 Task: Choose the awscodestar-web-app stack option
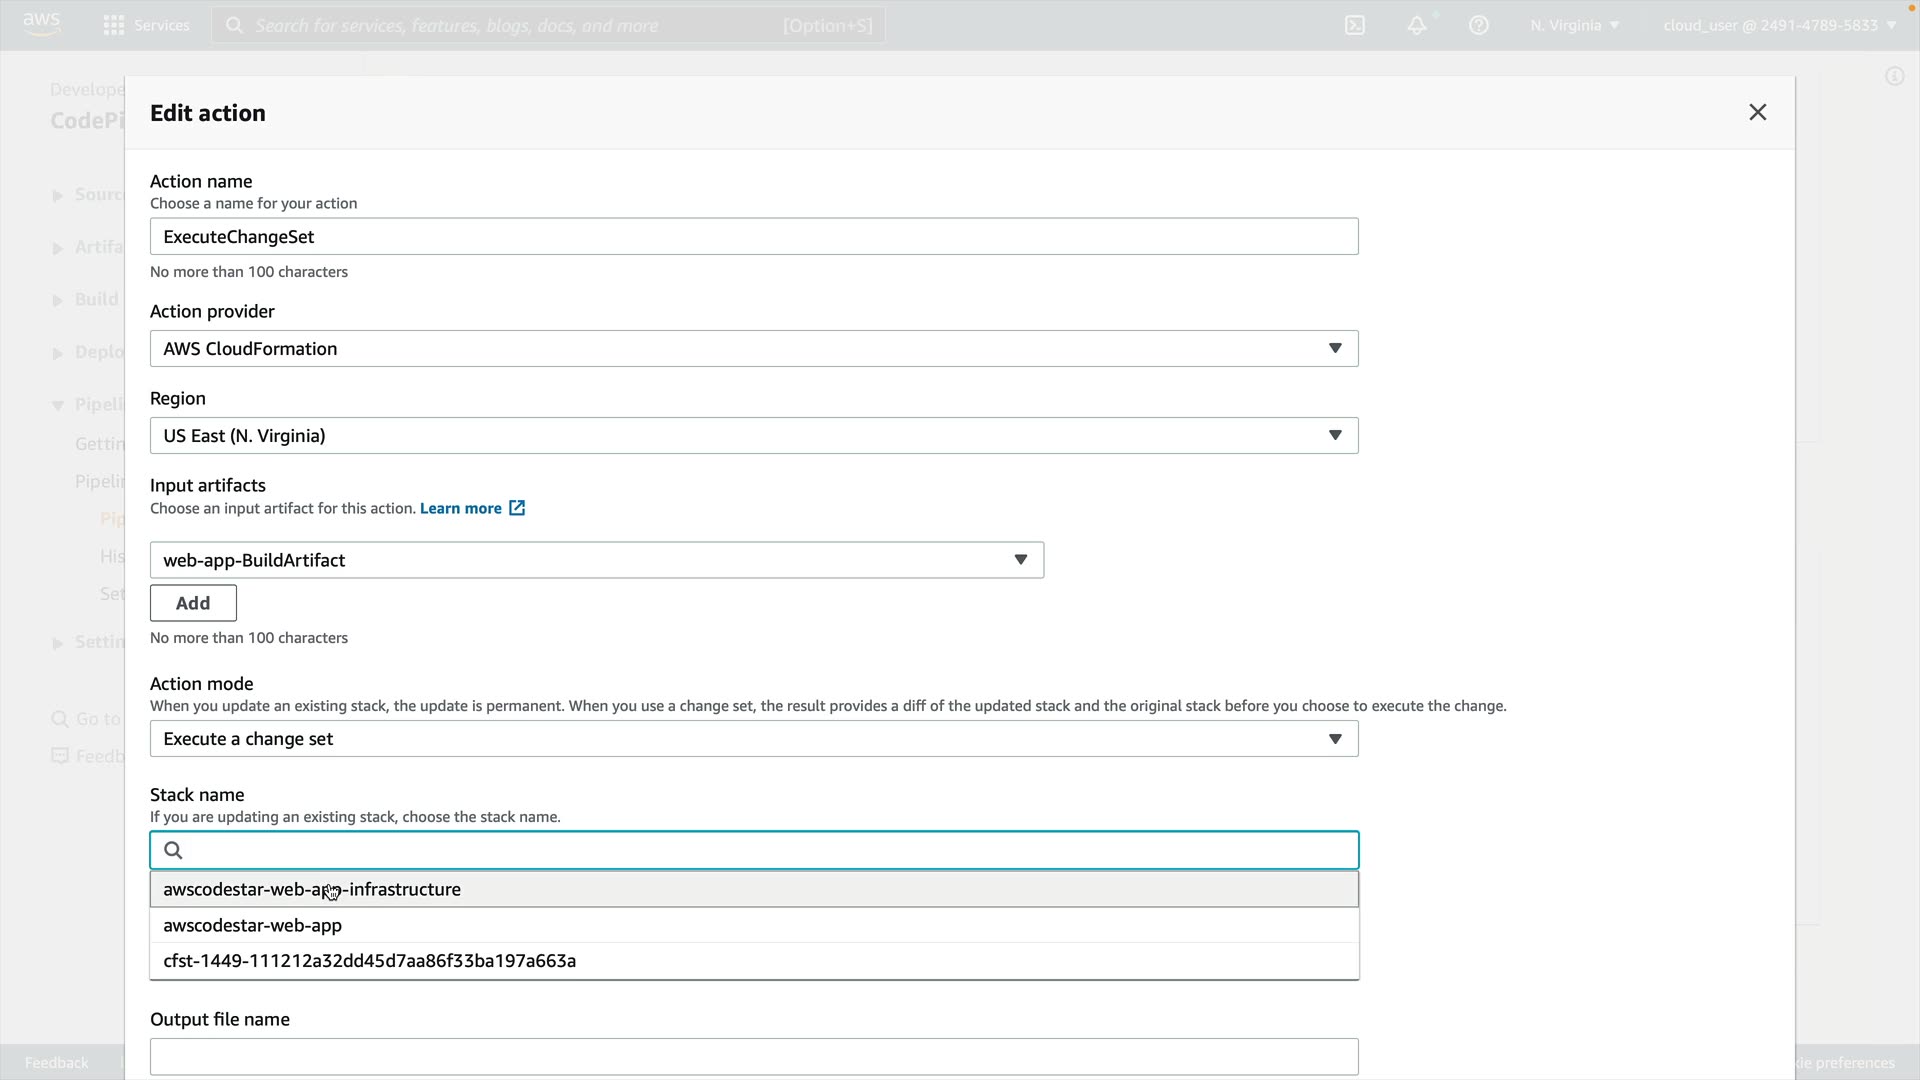253,925
